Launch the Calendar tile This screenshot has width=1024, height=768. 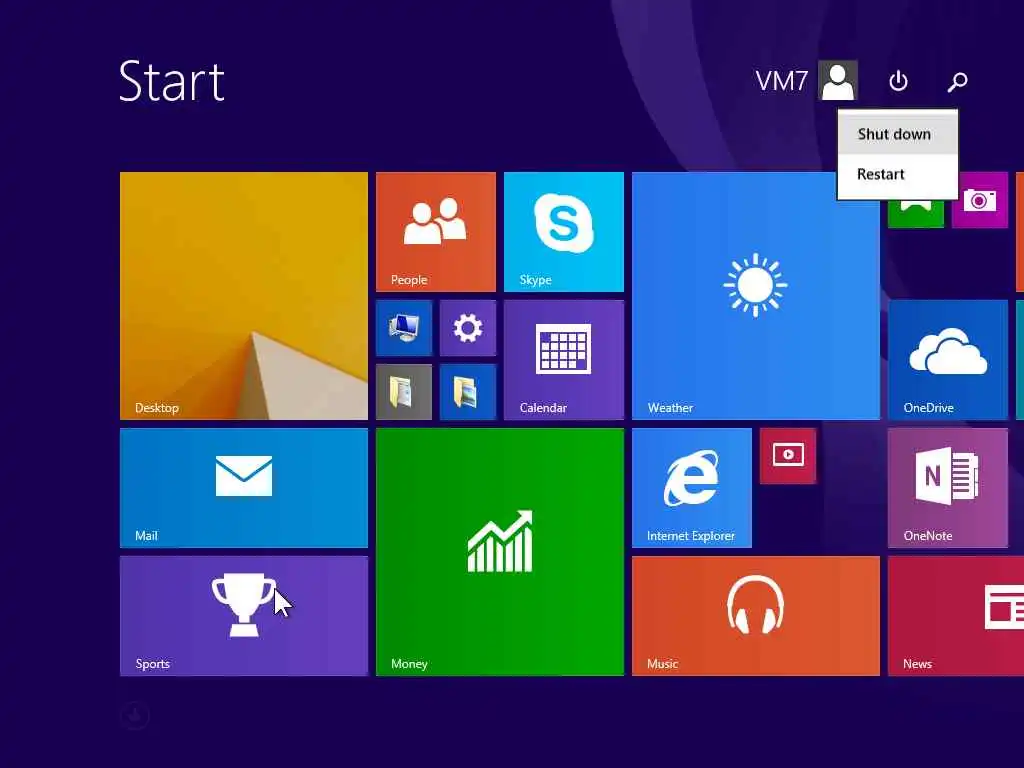click(x=564, y=360)
